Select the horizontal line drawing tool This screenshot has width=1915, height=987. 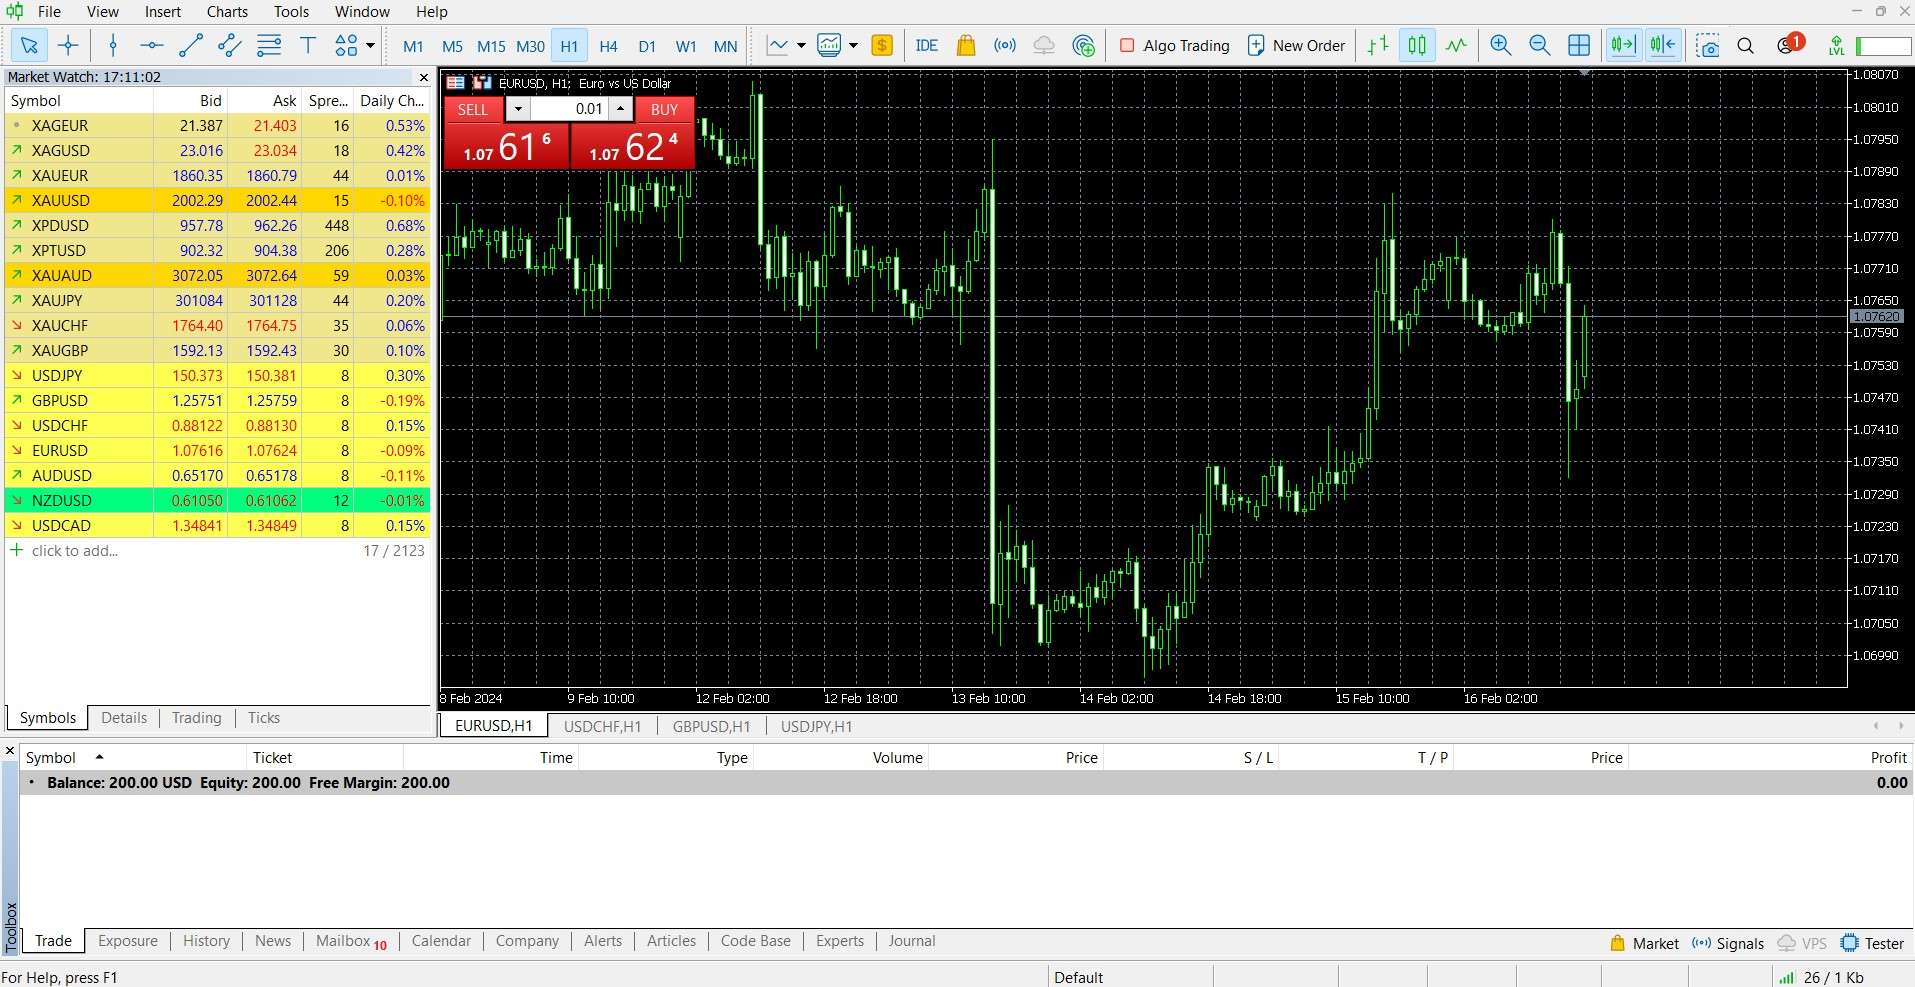click(x=152, y=45)
